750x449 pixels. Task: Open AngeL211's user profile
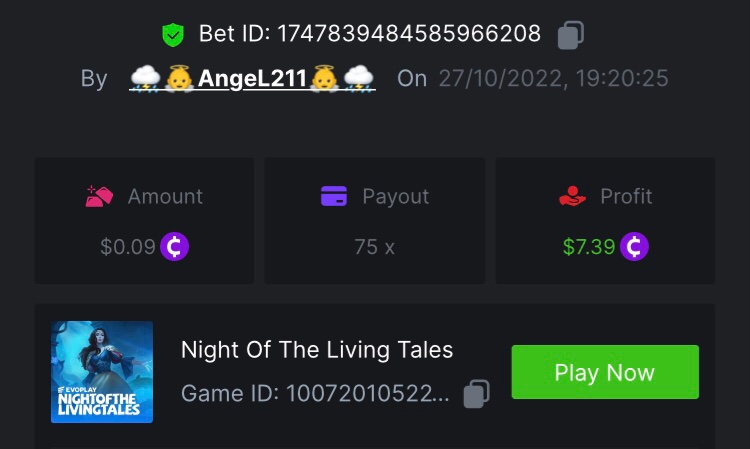pyautogui.click(x=252, y=78)
